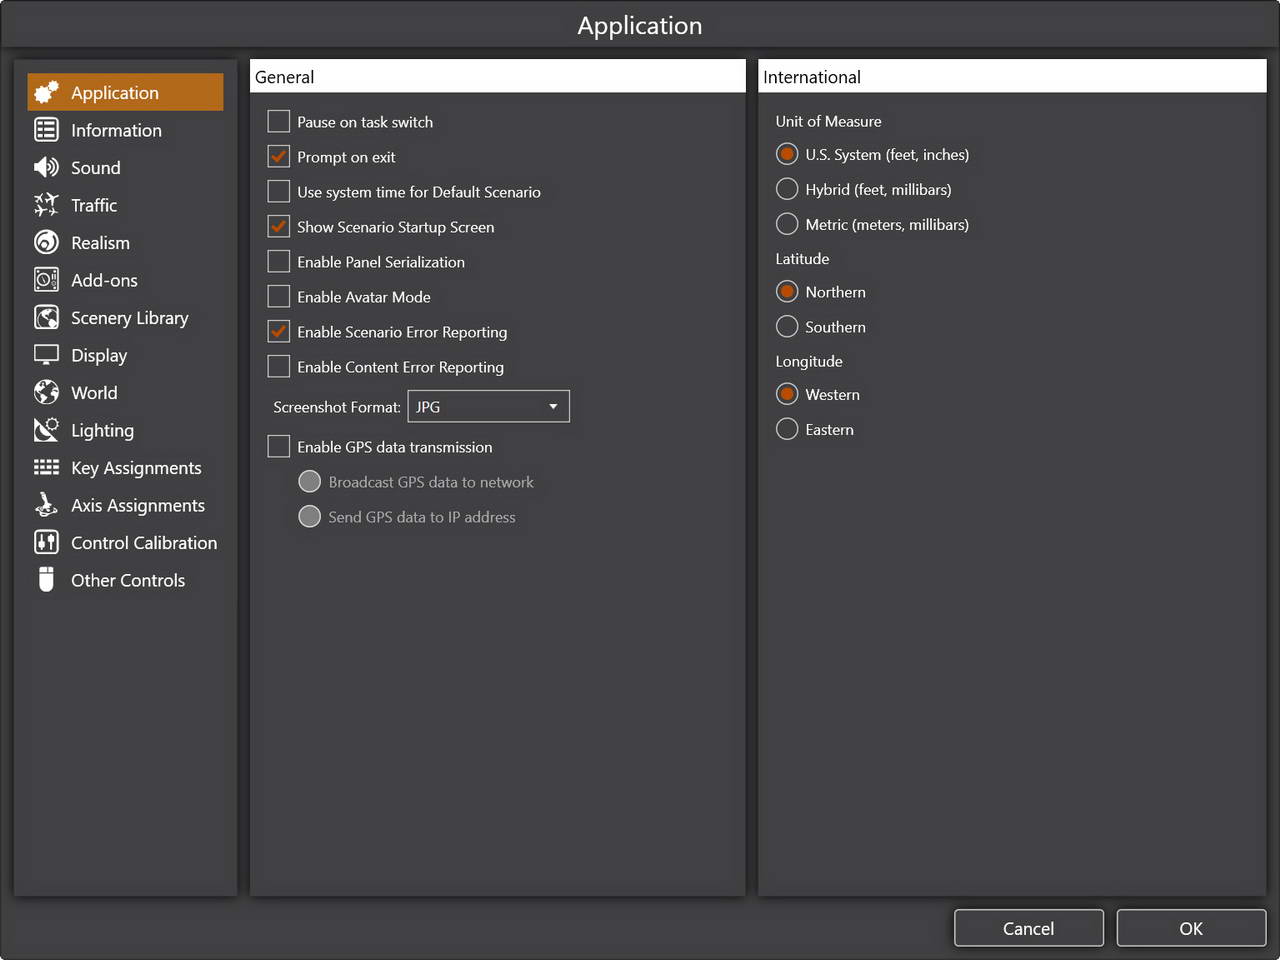Viewport: 1280px width, 960px height.
Task: Select the Realism icon in sidebar
Action: (46, 242)
